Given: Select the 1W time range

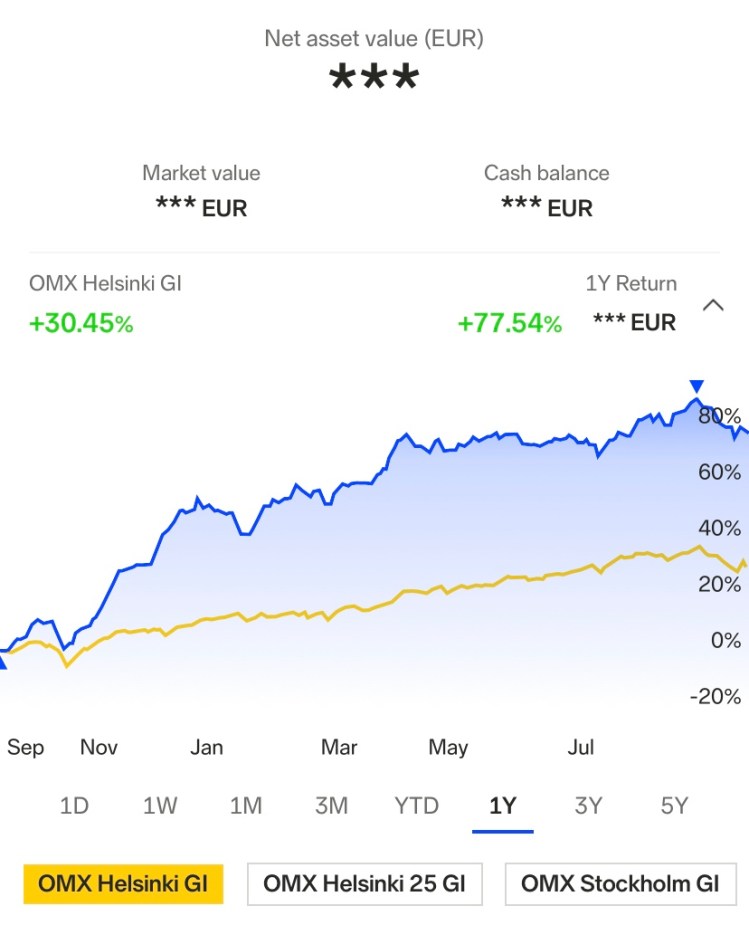Looking at the screenshot, I should point(160,805).
